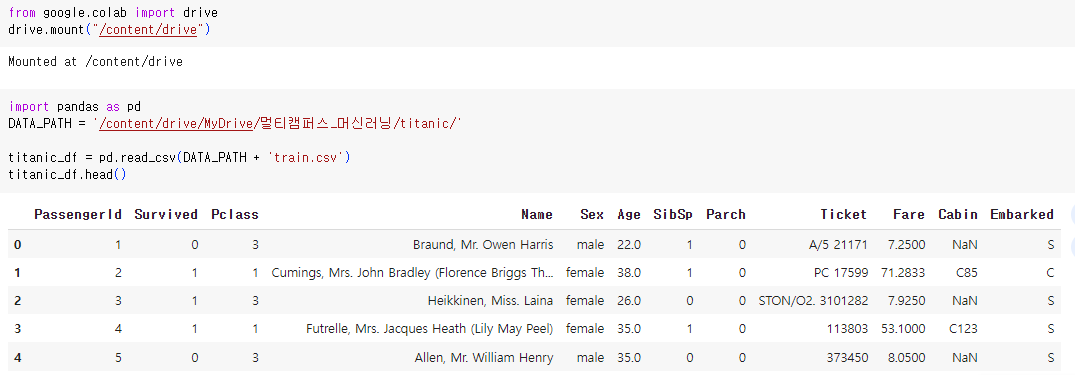This screenshot has height=375, width=1075.
Task: Select the name "Braund, Mr. Owen Harris"
Action: pyautogui.click(x=483, y=245)
